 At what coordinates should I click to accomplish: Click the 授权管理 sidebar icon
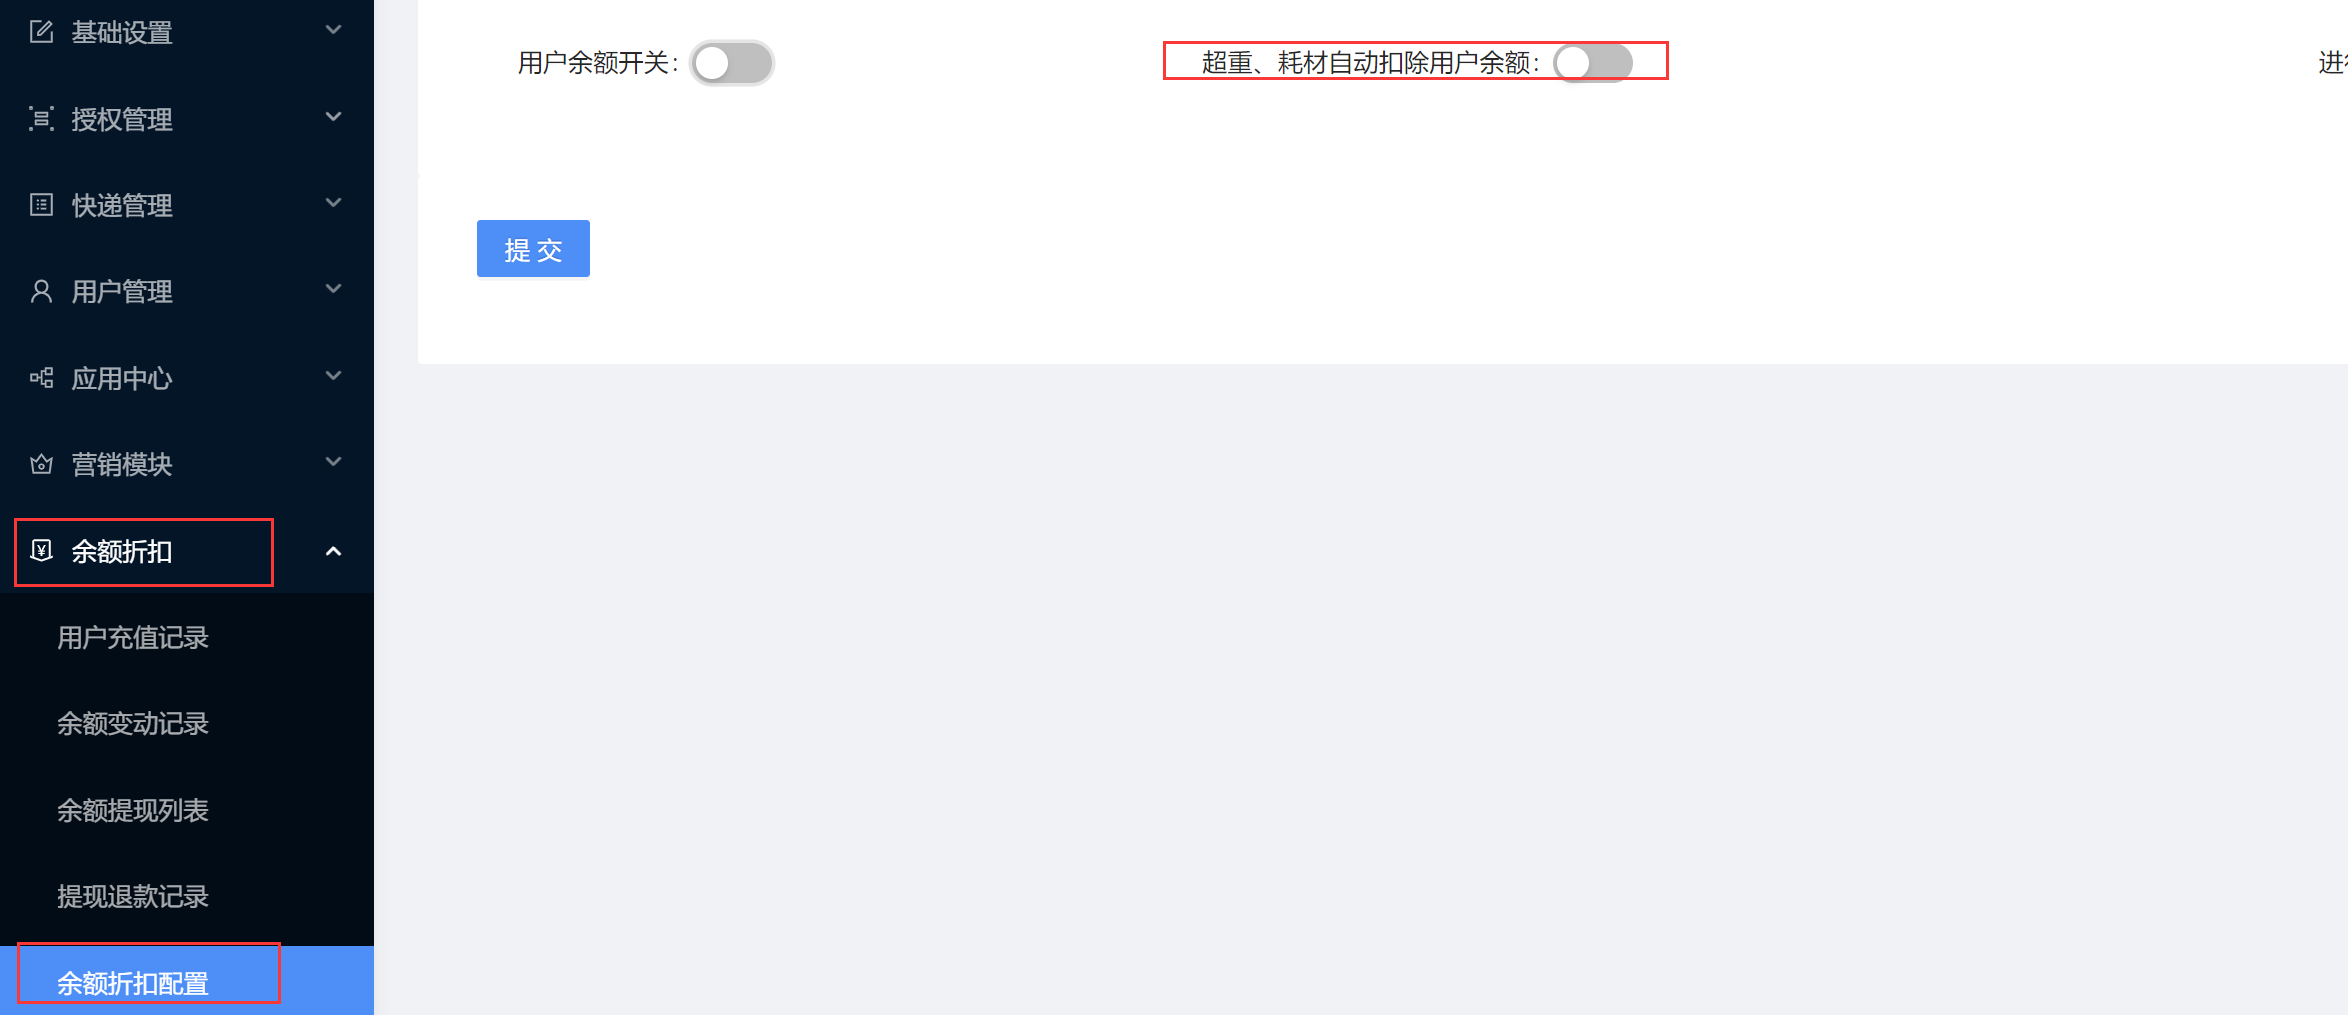click(41, 119)
